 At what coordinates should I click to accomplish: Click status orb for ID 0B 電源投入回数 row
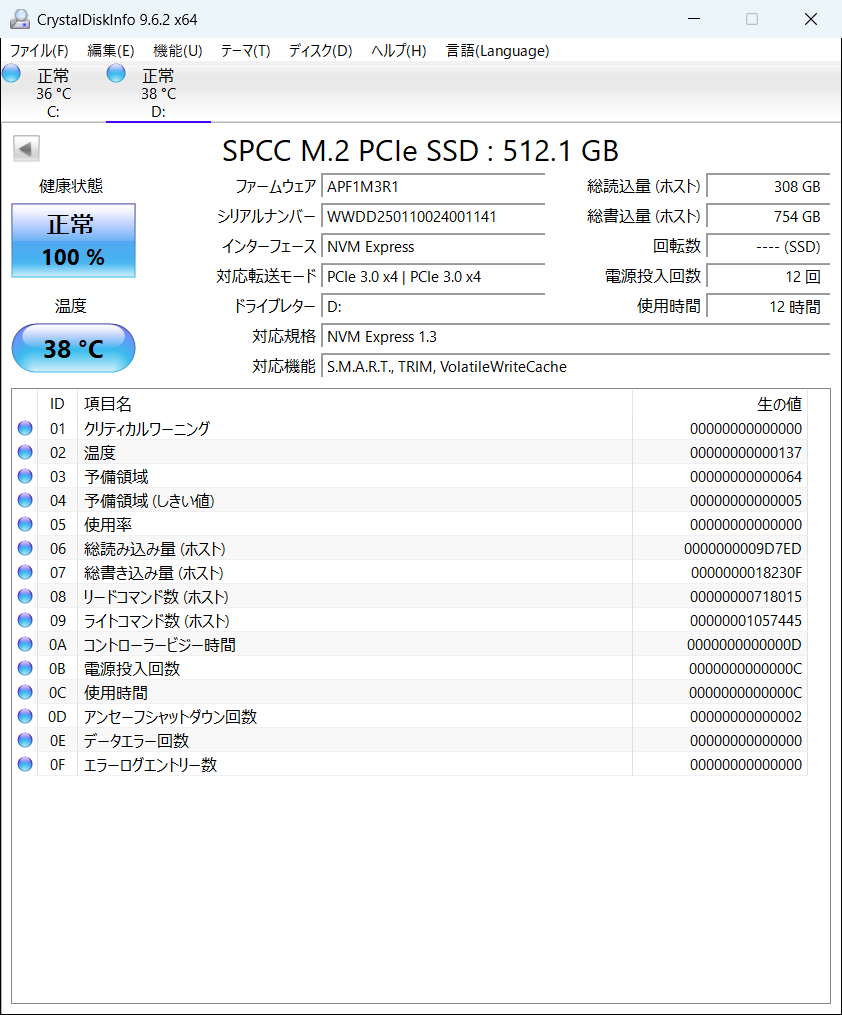coord(25,668)
